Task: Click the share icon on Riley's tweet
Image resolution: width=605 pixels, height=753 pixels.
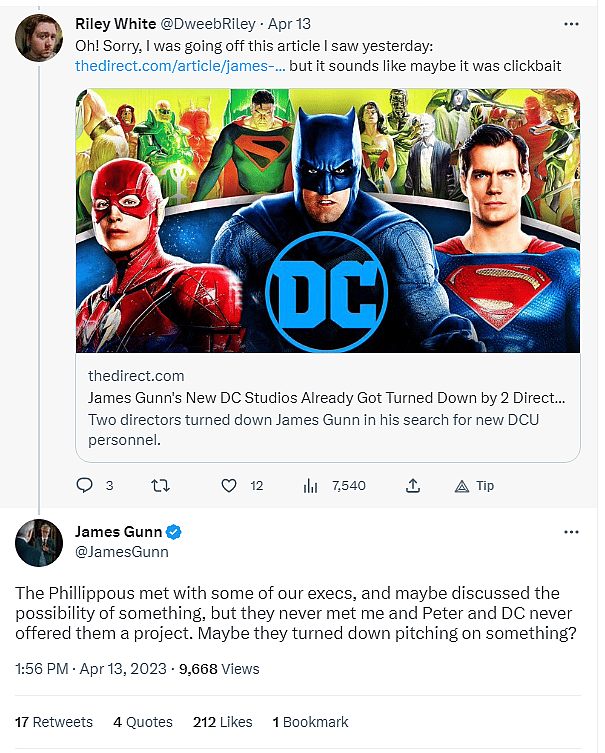Action: pos(412,486)
